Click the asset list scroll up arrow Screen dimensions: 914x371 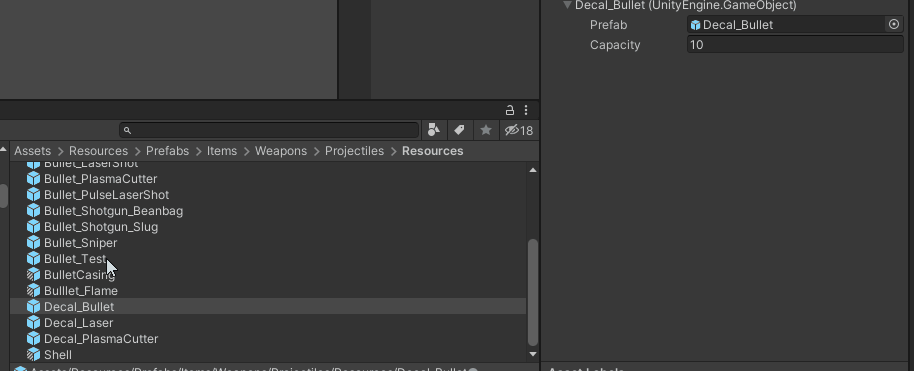pos(533,170)
